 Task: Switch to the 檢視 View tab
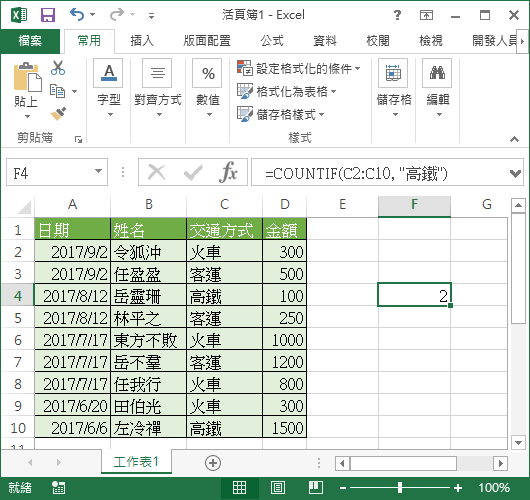(x=431, y=41)
